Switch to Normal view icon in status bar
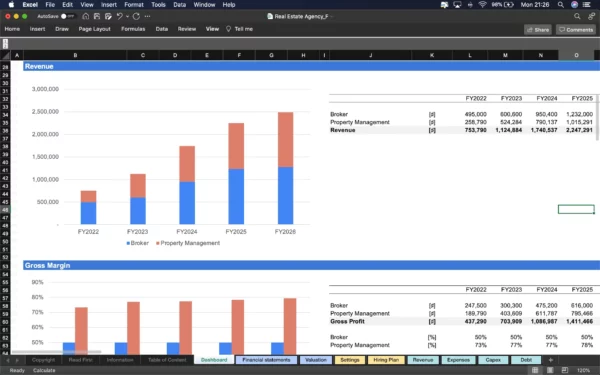This screenshot has height=375, width=600. [535, 370]
